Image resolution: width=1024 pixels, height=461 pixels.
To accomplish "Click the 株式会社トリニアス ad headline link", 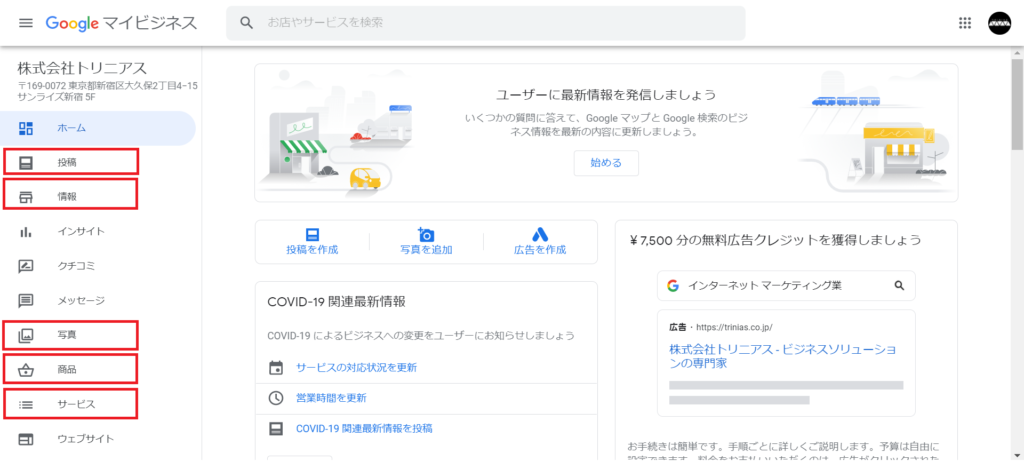I will click(x=782, y=355).
